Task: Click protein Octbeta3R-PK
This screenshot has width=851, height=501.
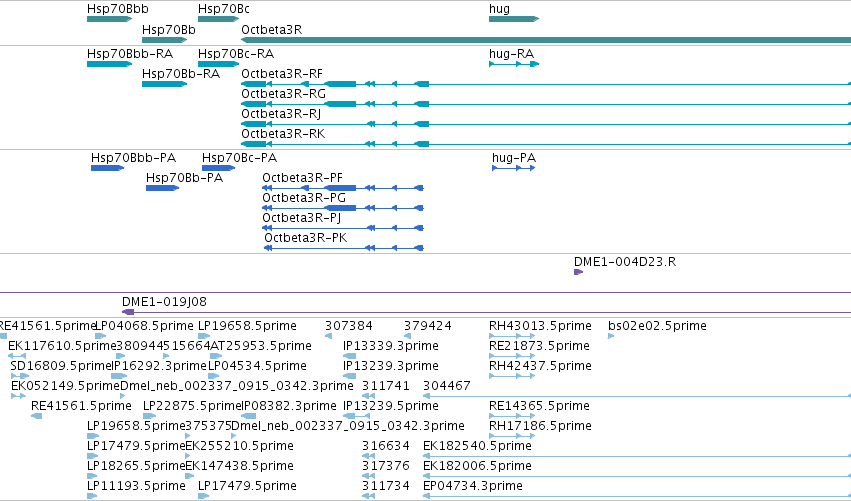Action: (306, 238)
